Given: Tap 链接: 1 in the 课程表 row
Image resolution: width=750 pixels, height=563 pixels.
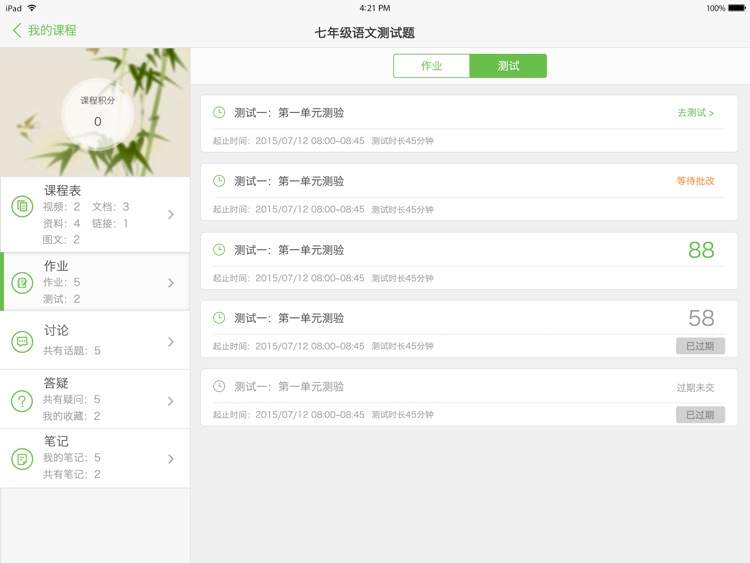Looking at the screenshot, I should point(110,223).
